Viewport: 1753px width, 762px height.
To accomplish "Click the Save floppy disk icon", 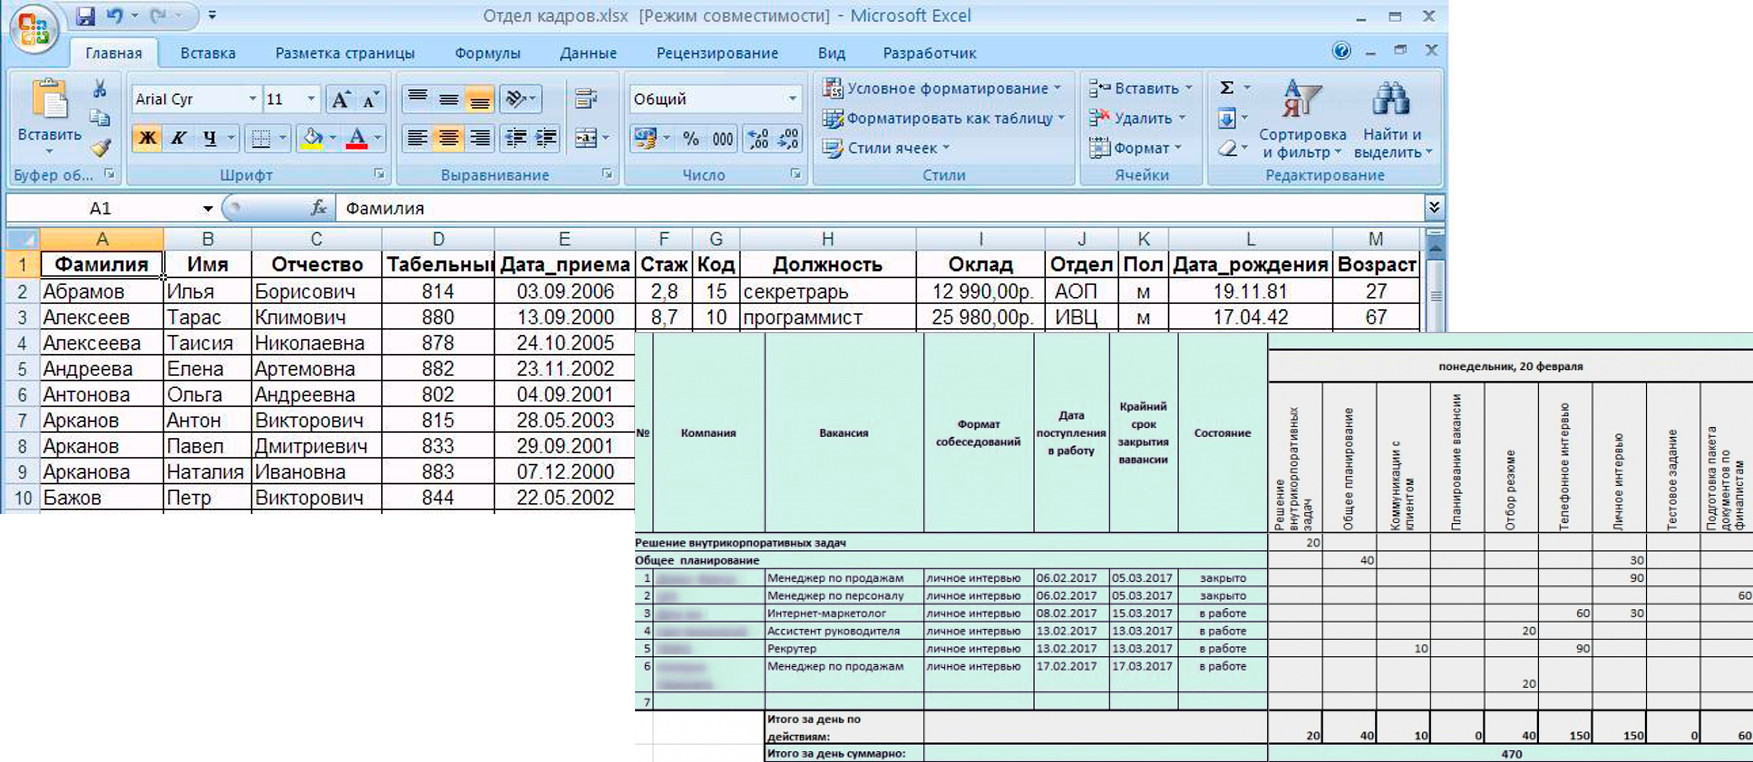I will pyautogui.click(x=85, y=16).
